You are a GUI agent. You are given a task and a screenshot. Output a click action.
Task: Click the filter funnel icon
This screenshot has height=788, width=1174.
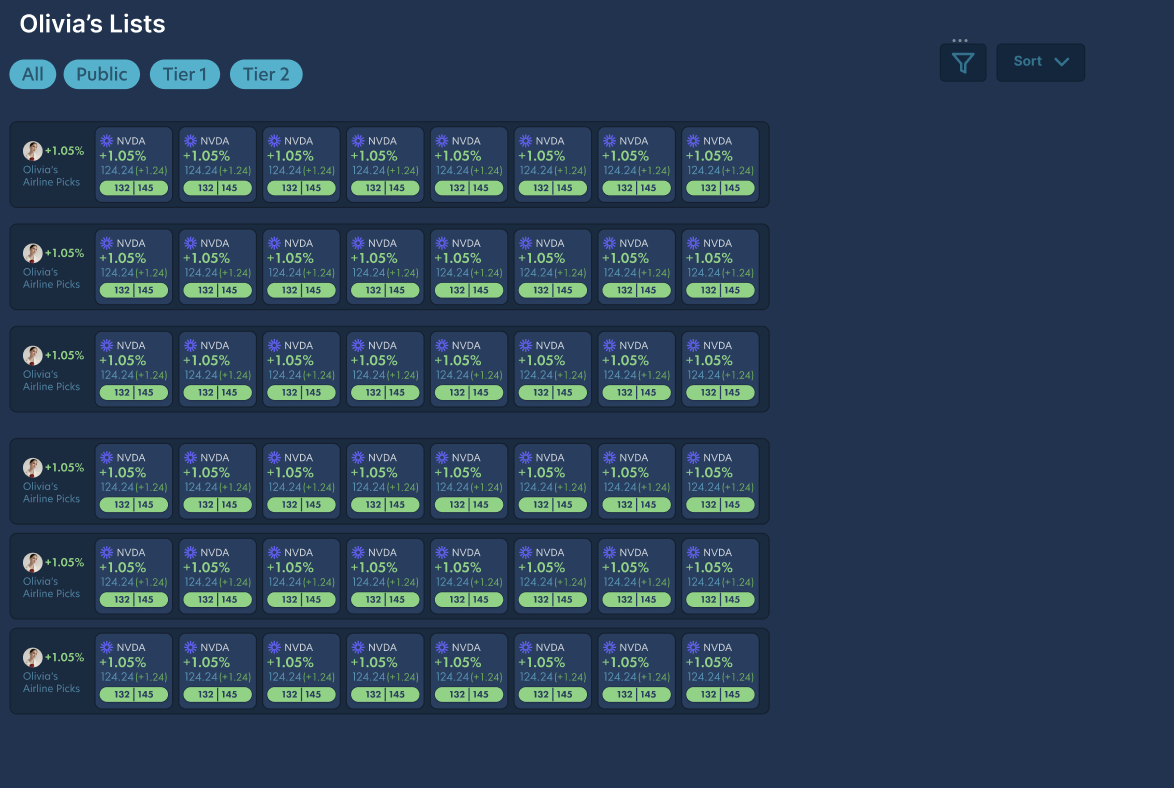(961, 62)
